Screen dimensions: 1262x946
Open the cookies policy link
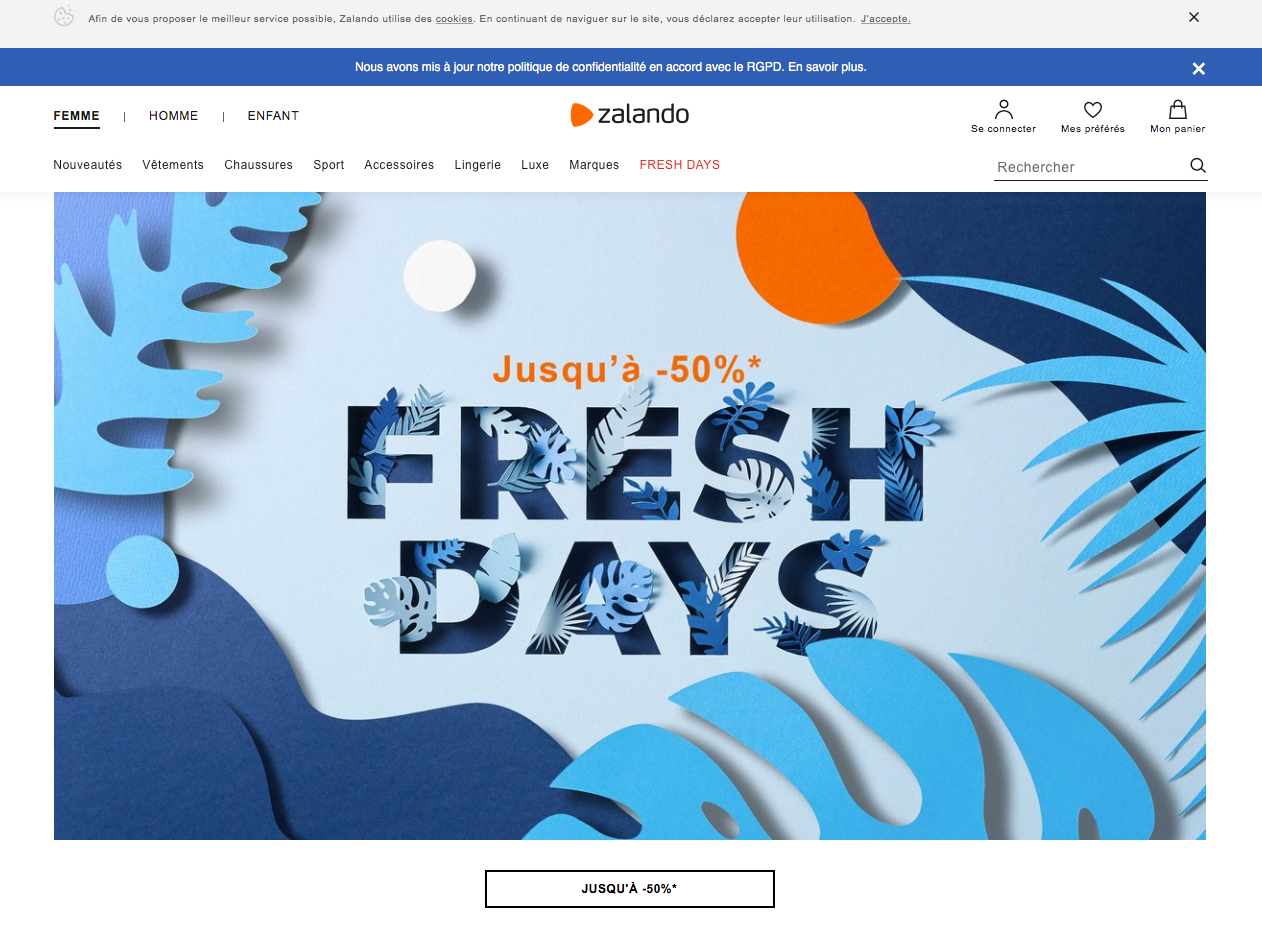(x=454, y=19)
